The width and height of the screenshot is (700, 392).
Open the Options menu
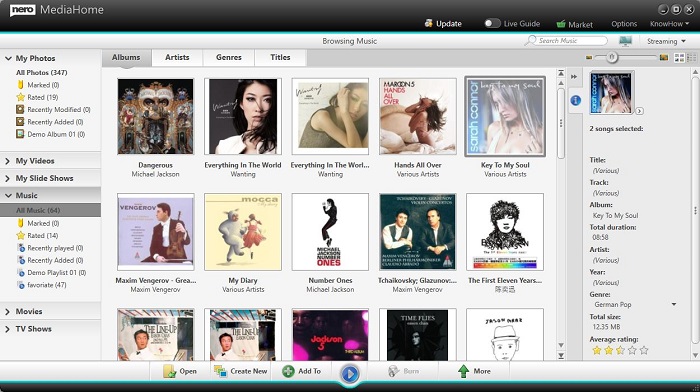pos(624,24)
